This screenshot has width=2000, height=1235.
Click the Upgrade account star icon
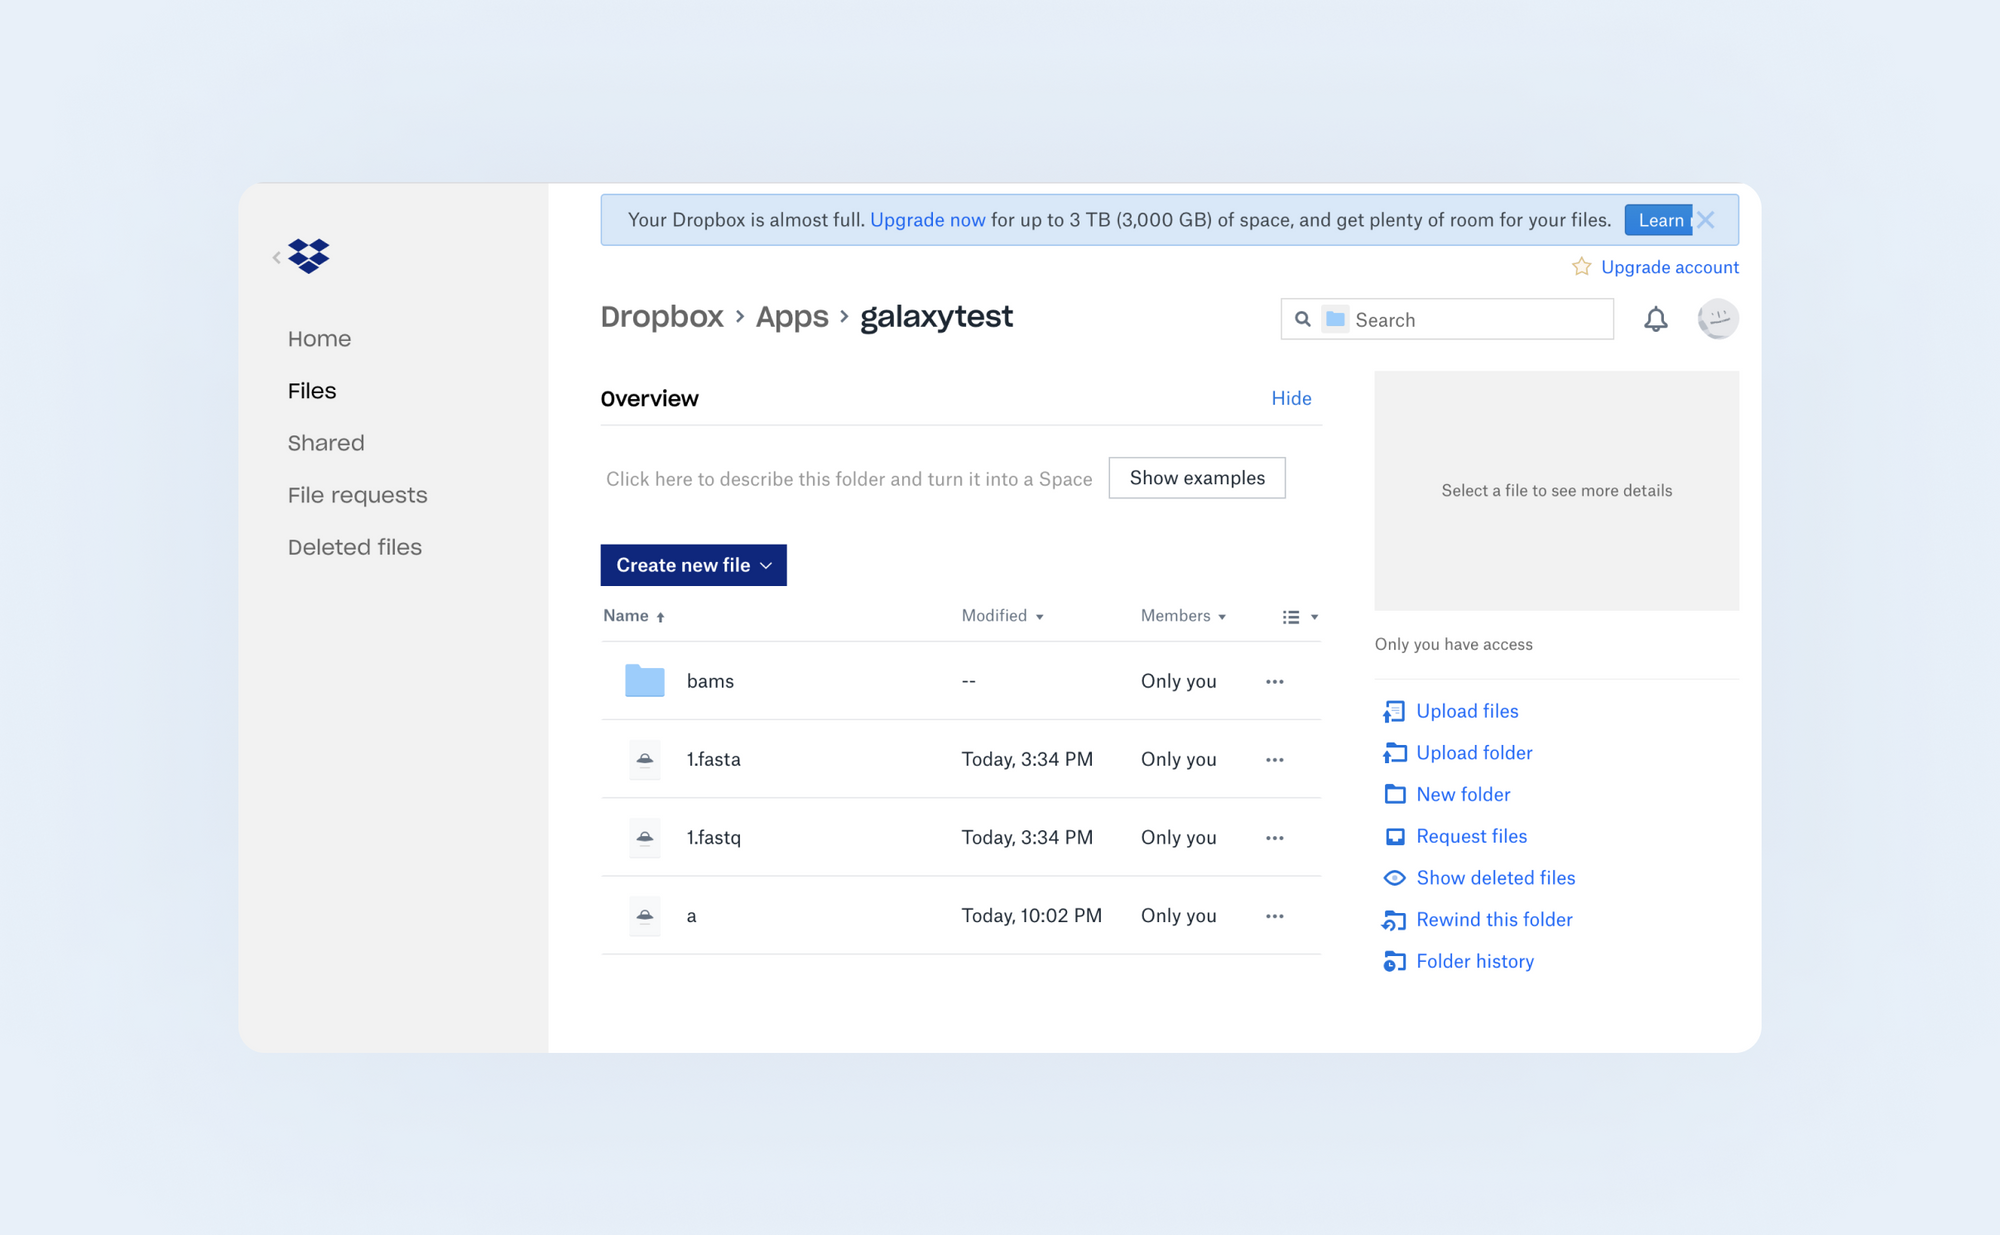click(1581, 267)
